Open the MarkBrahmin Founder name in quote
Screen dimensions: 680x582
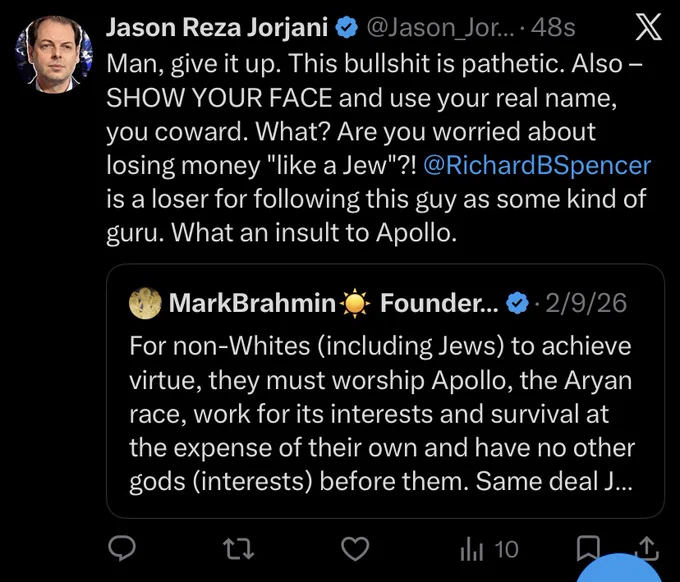pos(334,303)
